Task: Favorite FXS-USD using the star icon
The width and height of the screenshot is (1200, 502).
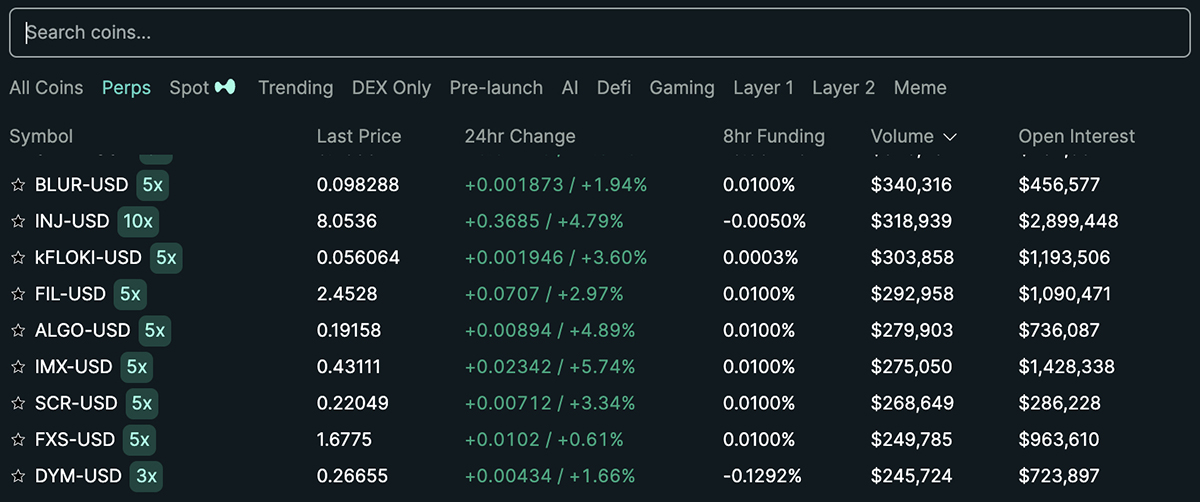Action: coord(17,439)
